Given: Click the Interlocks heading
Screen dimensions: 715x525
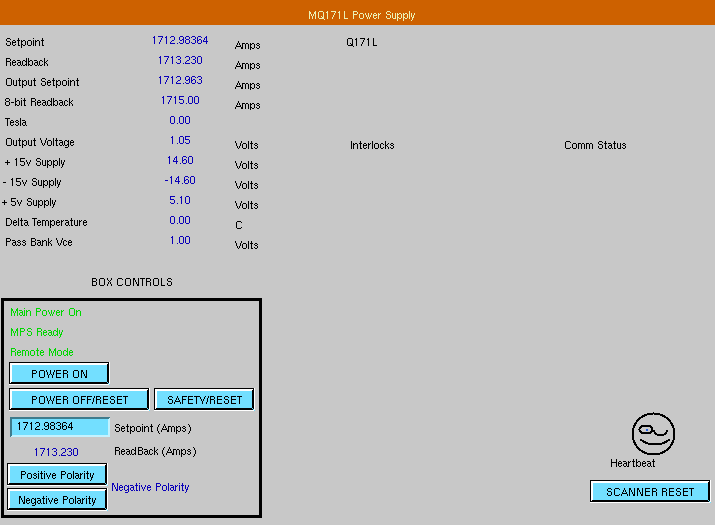Looking at the screenshot, I should [x=372, y=146].
